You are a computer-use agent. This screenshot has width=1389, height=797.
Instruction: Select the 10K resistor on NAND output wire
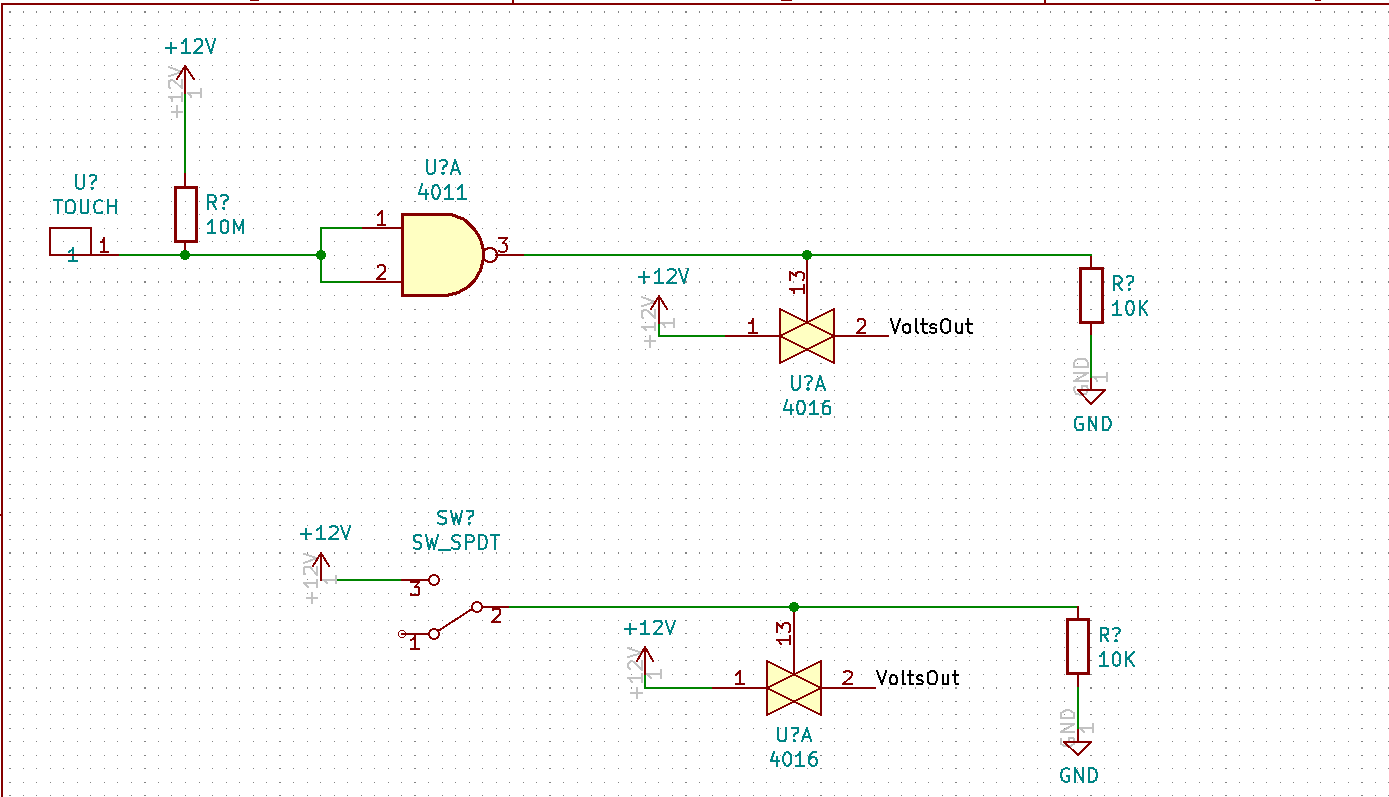[1091, 295]
